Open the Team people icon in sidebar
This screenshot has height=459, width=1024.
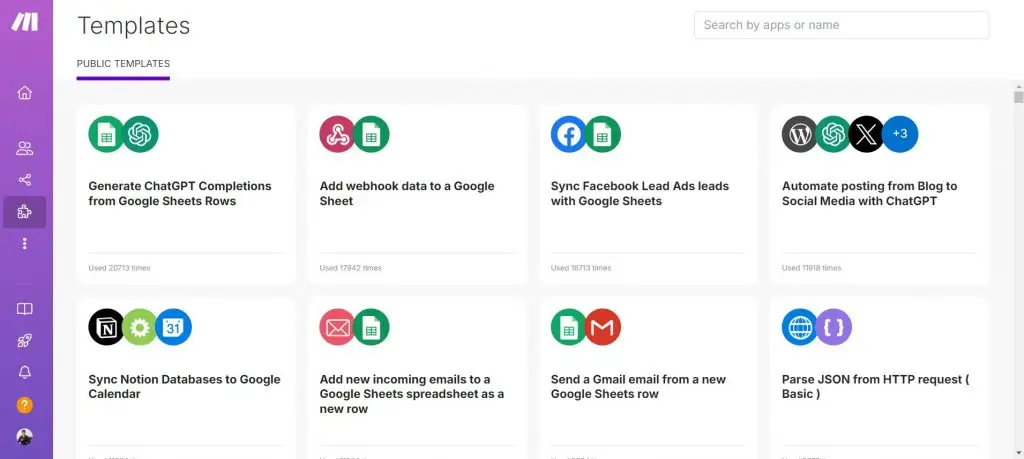click(25, 149)
